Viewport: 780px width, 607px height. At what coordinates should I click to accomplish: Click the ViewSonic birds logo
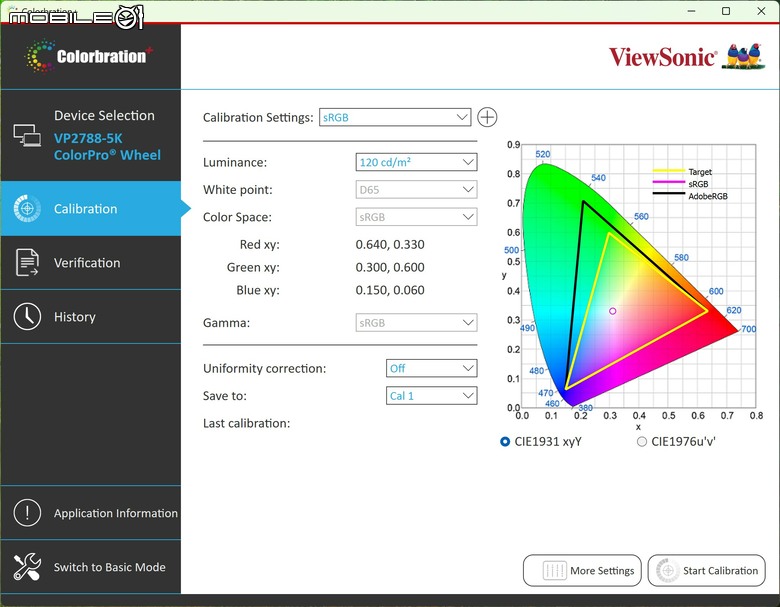(744, 56)
